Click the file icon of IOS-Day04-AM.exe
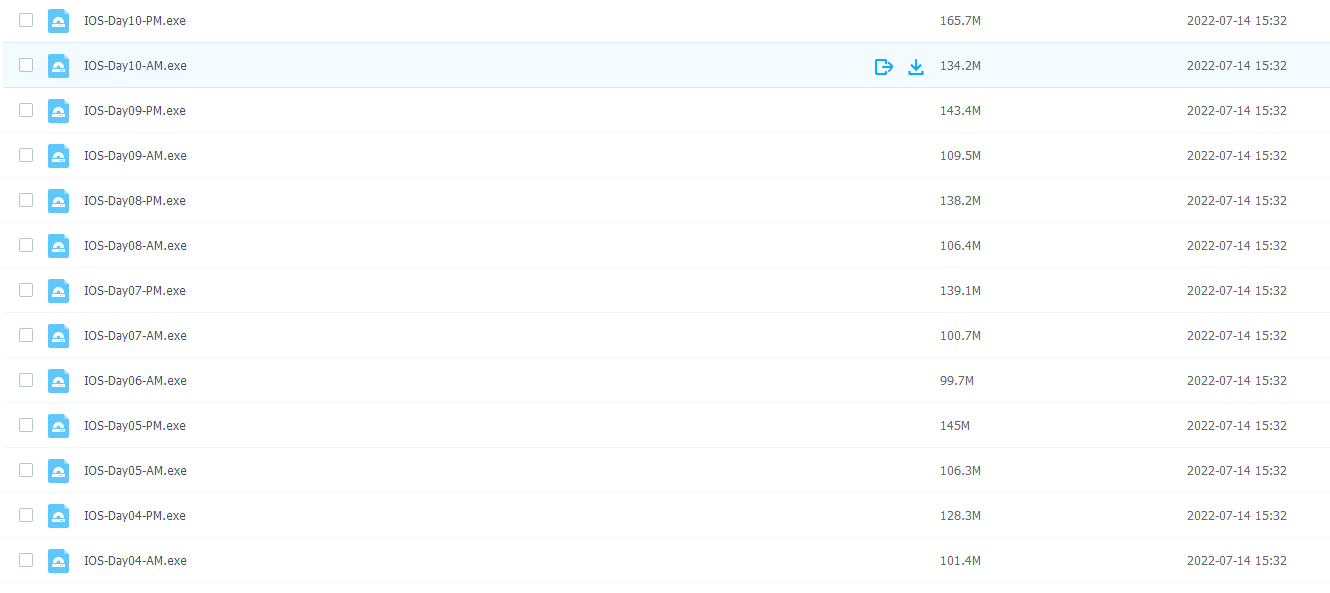The width and height of the screenshot is (1330, 593). pos(59,561)
